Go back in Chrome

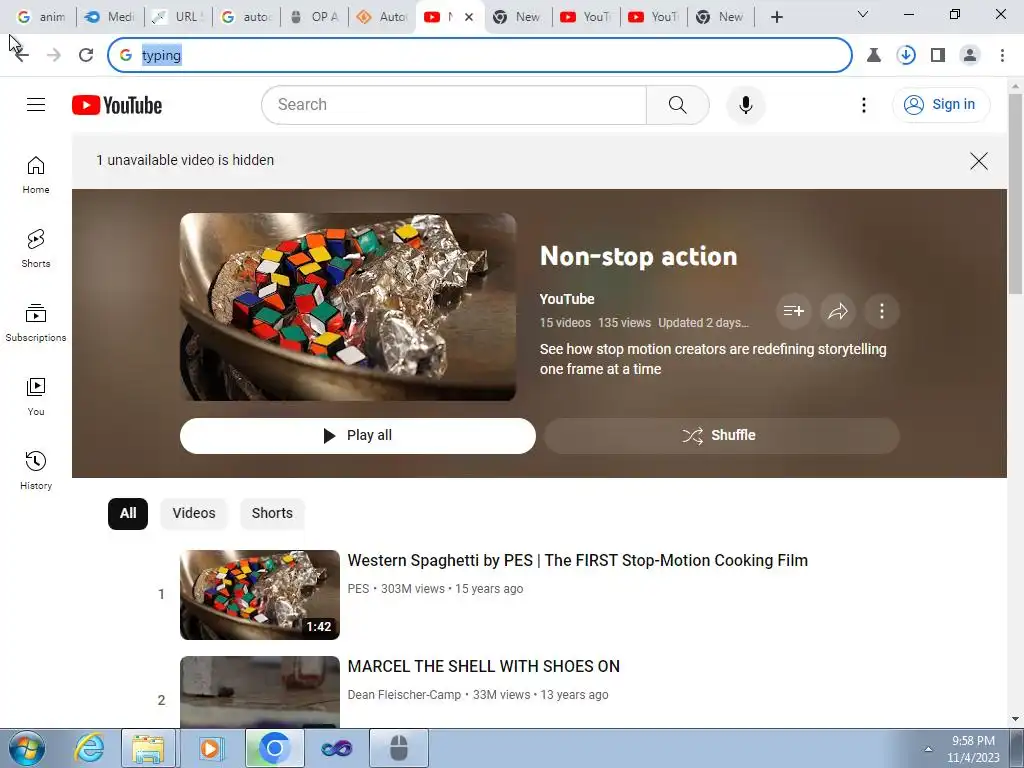click(22, 55)
